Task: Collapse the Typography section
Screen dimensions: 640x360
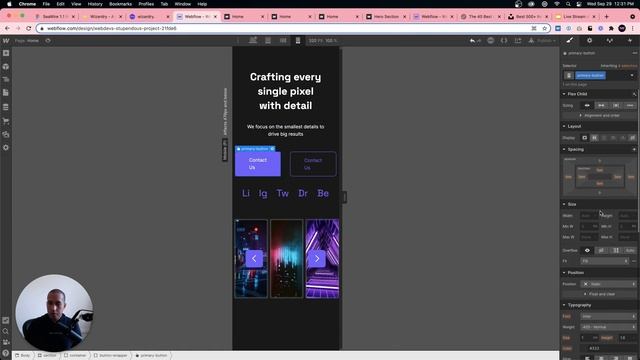Action: point(579,305)
